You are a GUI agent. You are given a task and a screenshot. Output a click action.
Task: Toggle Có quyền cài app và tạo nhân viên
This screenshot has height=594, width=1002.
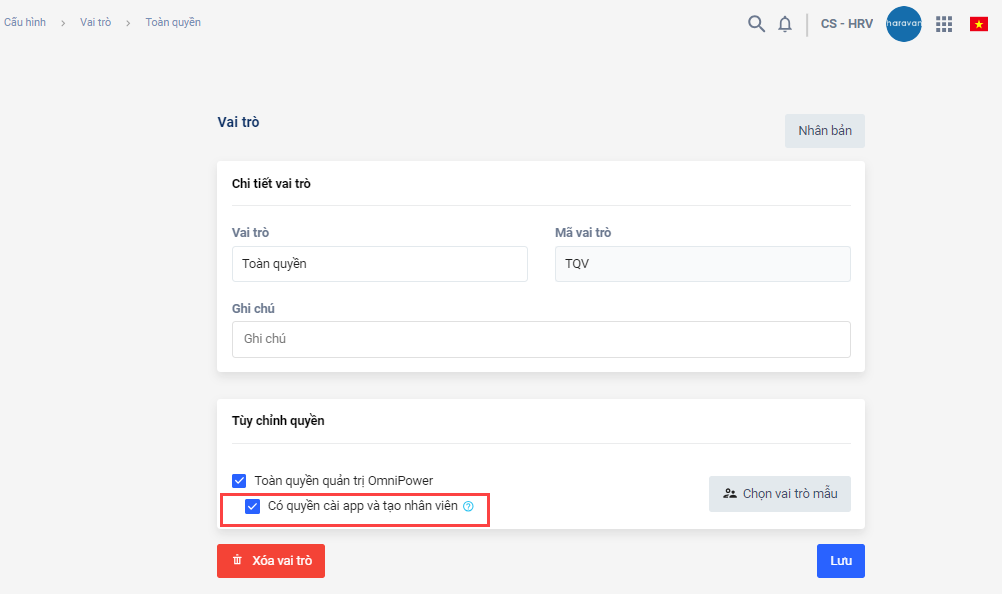coord(253,506)
